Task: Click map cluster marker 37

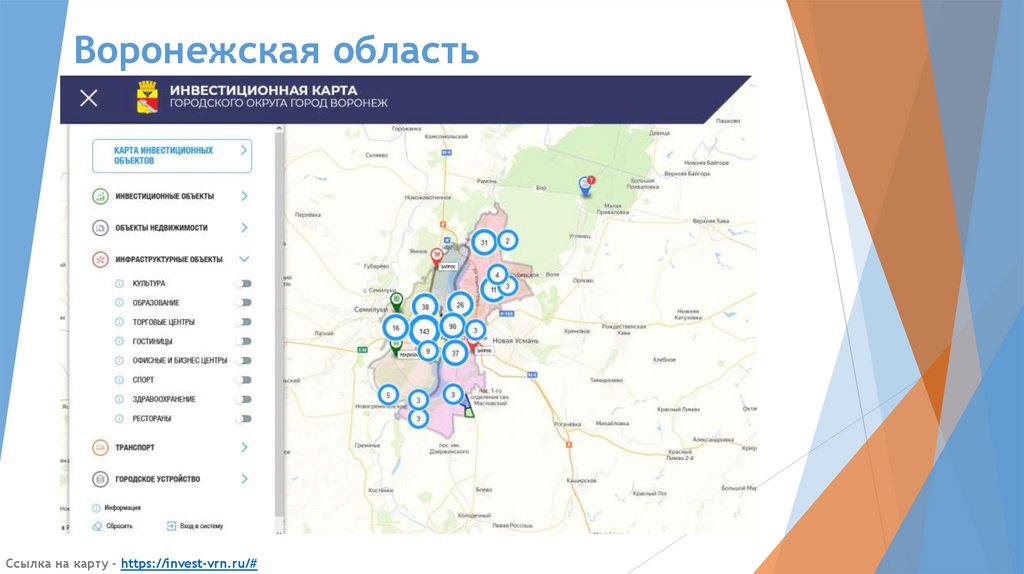Action: click(455, 353)
